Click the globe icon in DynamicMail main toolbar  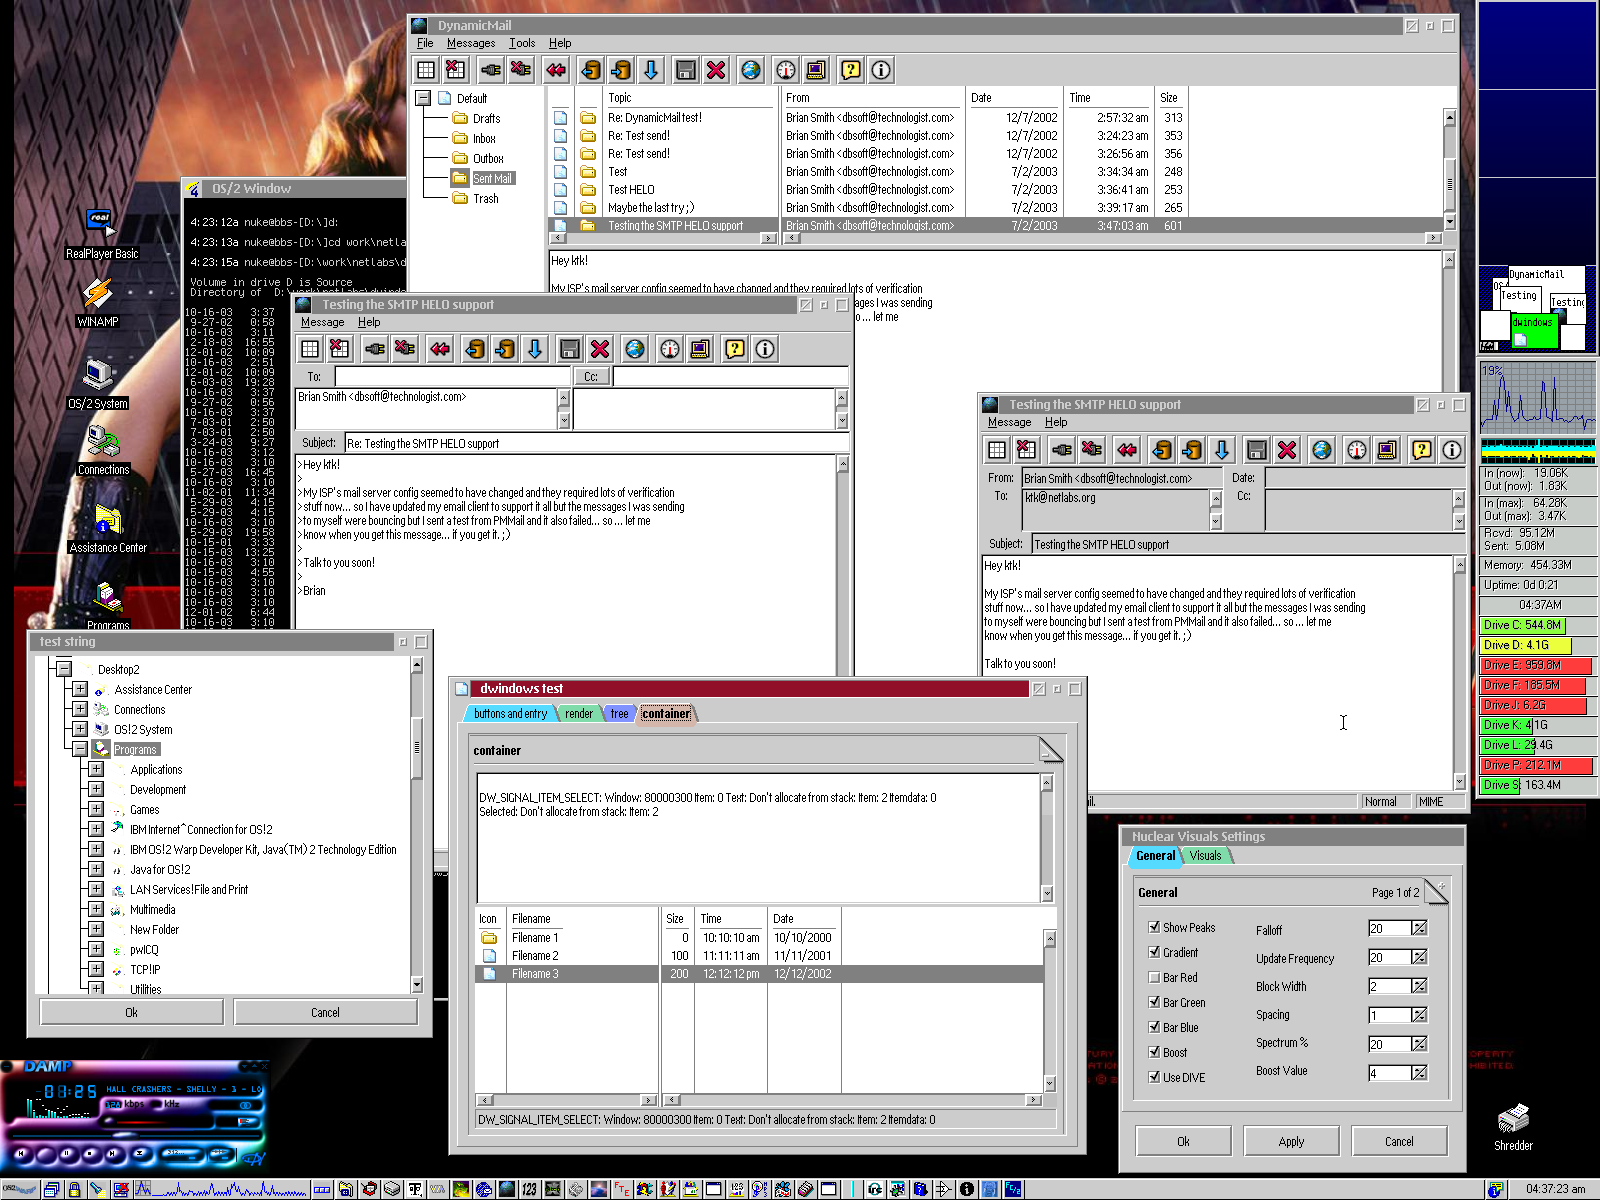tap(751, 70)
